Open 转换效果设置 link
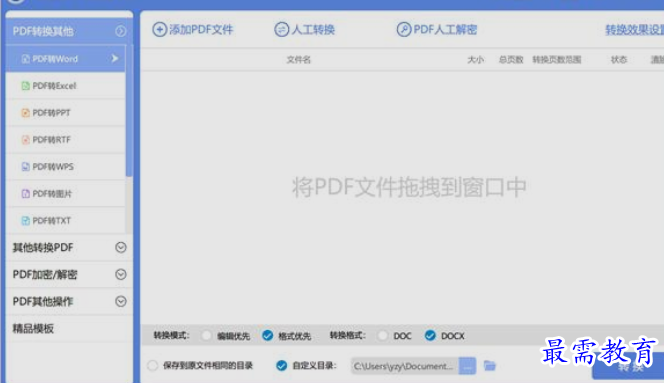664x383 pixels. pos(634,30)
